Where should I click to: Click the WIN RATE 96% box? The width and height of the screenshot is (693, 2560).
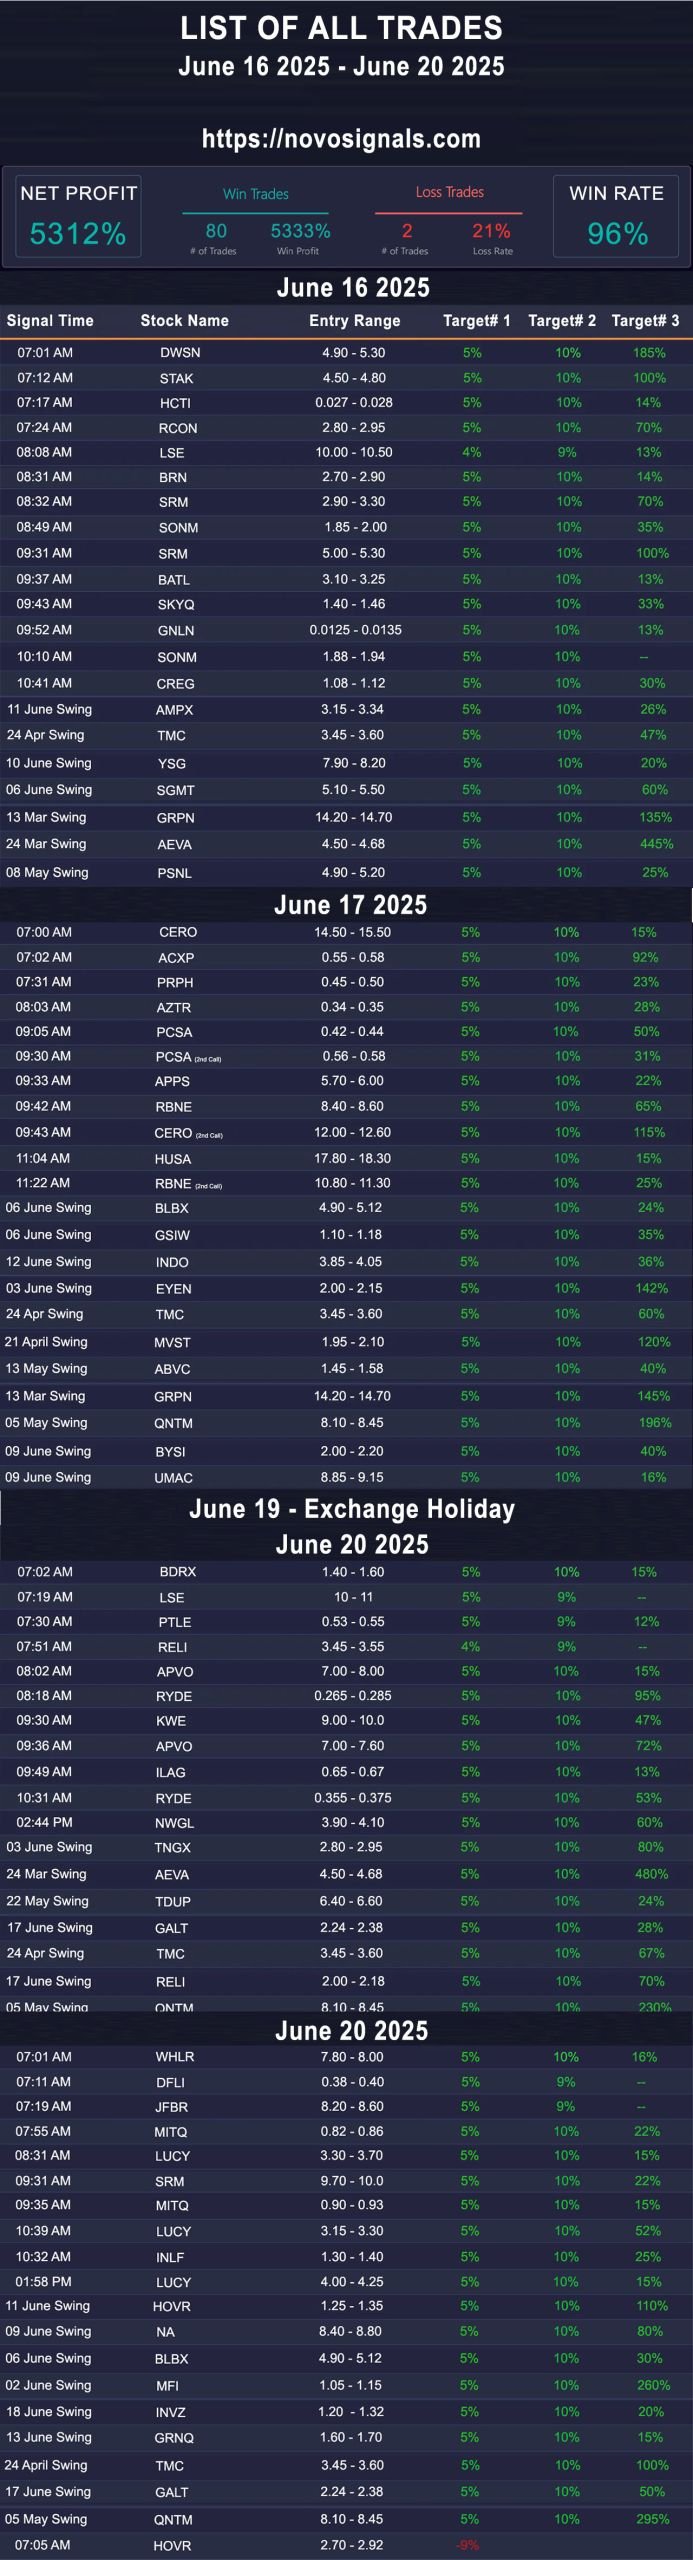(616, 216)
